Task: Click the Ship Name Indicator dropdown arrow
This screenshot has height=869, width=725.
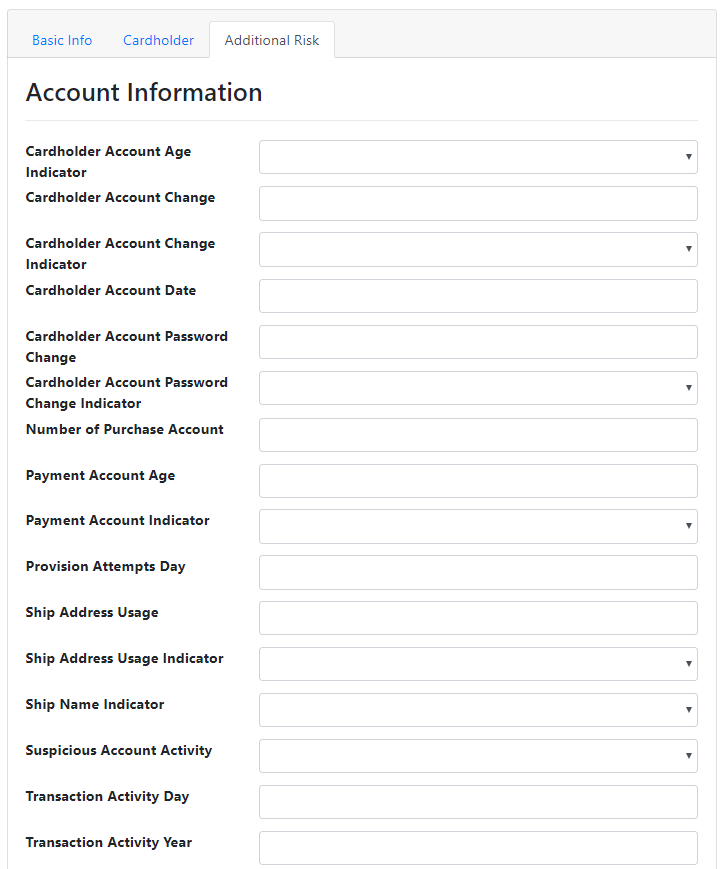Action: click(x=688, y=710)
